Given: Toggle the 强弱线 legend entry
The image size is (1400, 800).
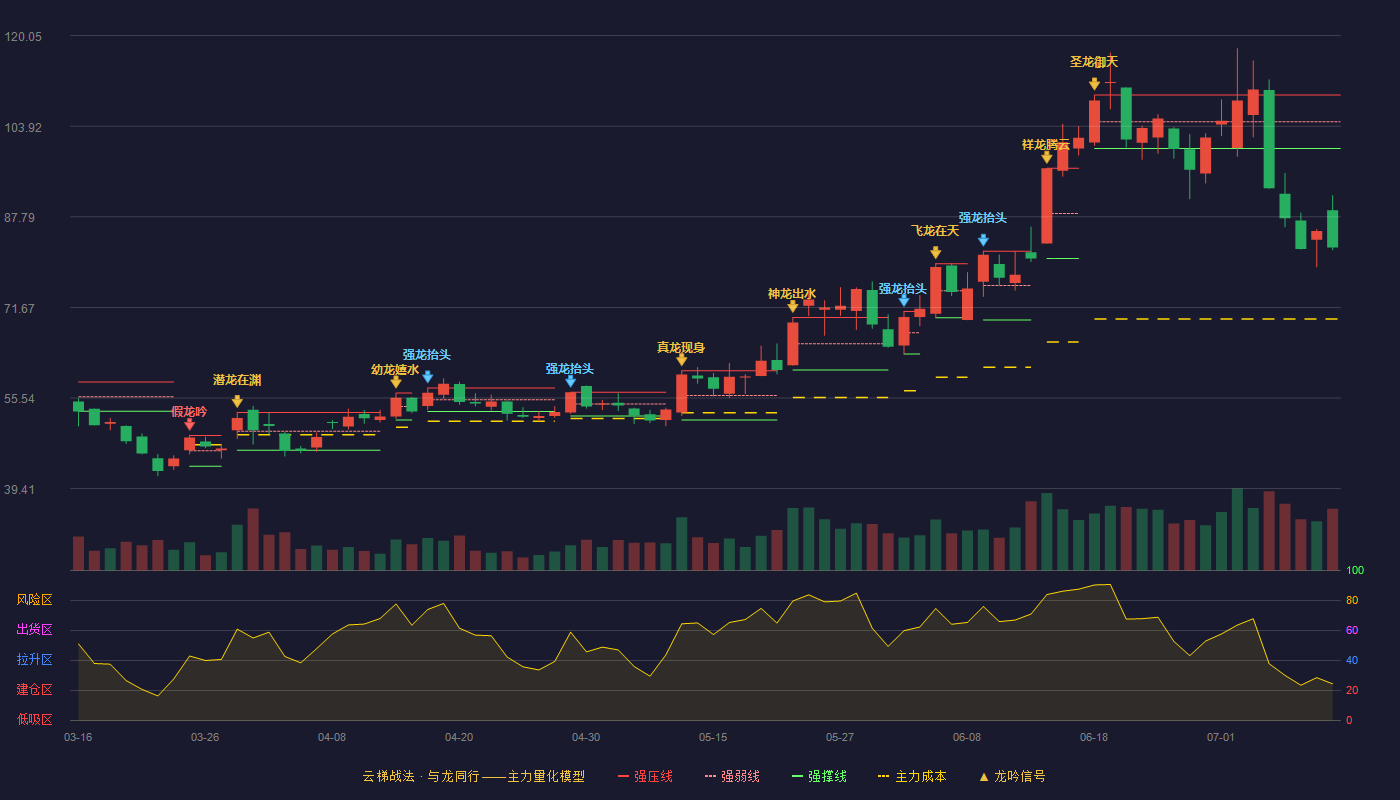Looking at the screenshot, I should (732, 776).
